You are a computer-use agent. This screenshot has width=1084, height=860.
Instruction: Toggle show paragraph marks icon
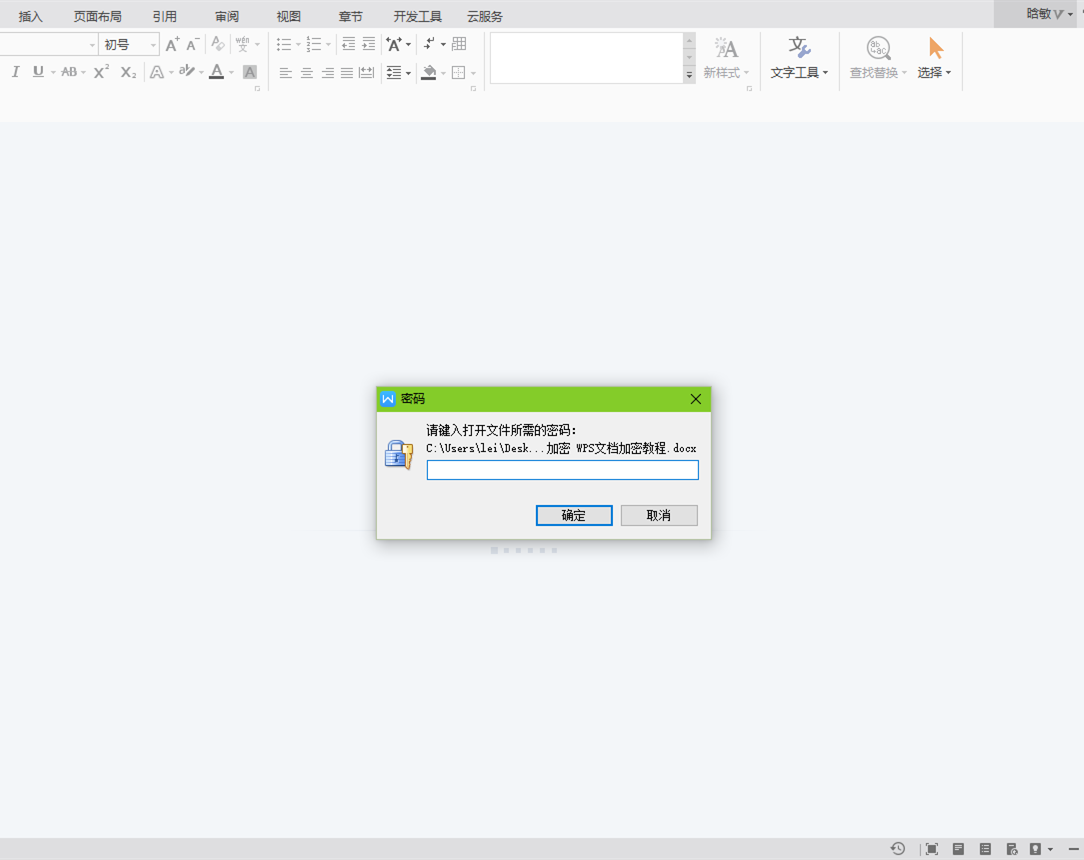pyautogui.click(x=429, y=44)
